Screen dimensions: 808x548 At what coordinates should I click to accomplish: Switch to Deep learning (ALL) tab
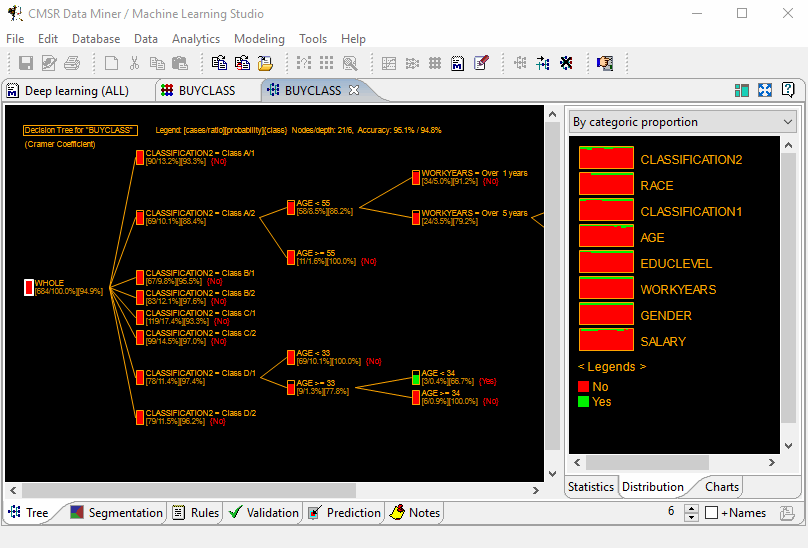(x=77, y=91)
